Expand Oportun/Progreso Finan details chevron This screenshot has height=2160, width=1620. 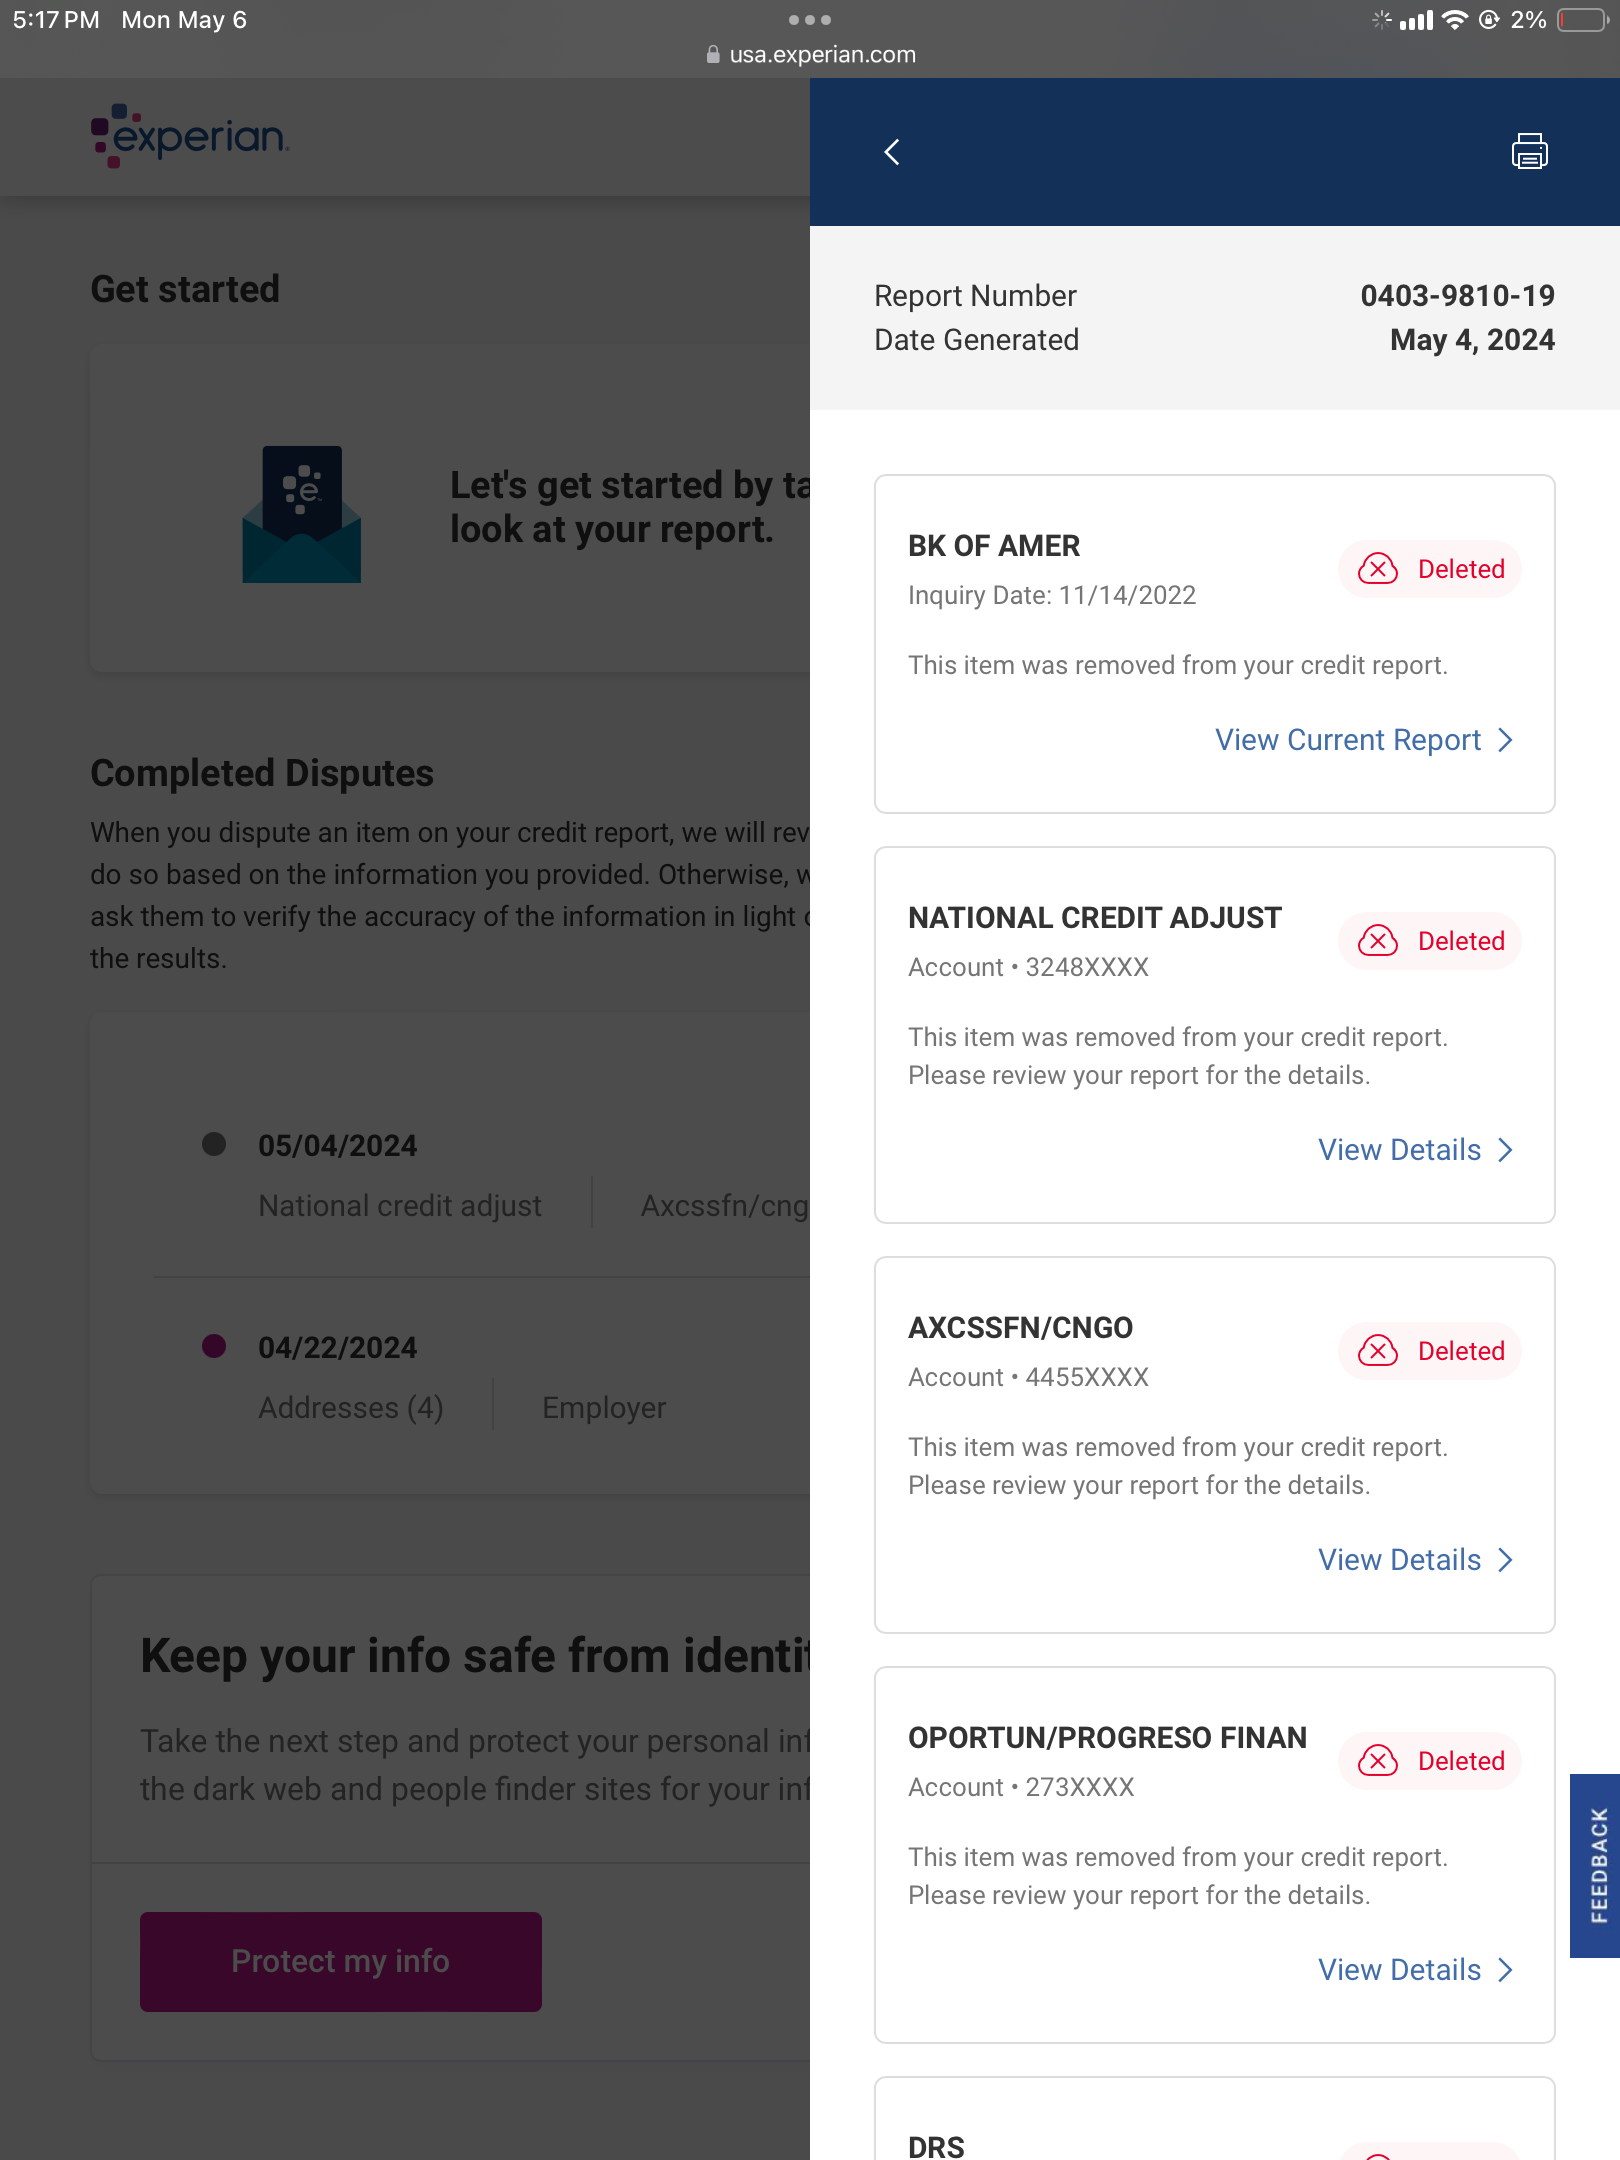pyautogui.click(x=1505, y=1970)
